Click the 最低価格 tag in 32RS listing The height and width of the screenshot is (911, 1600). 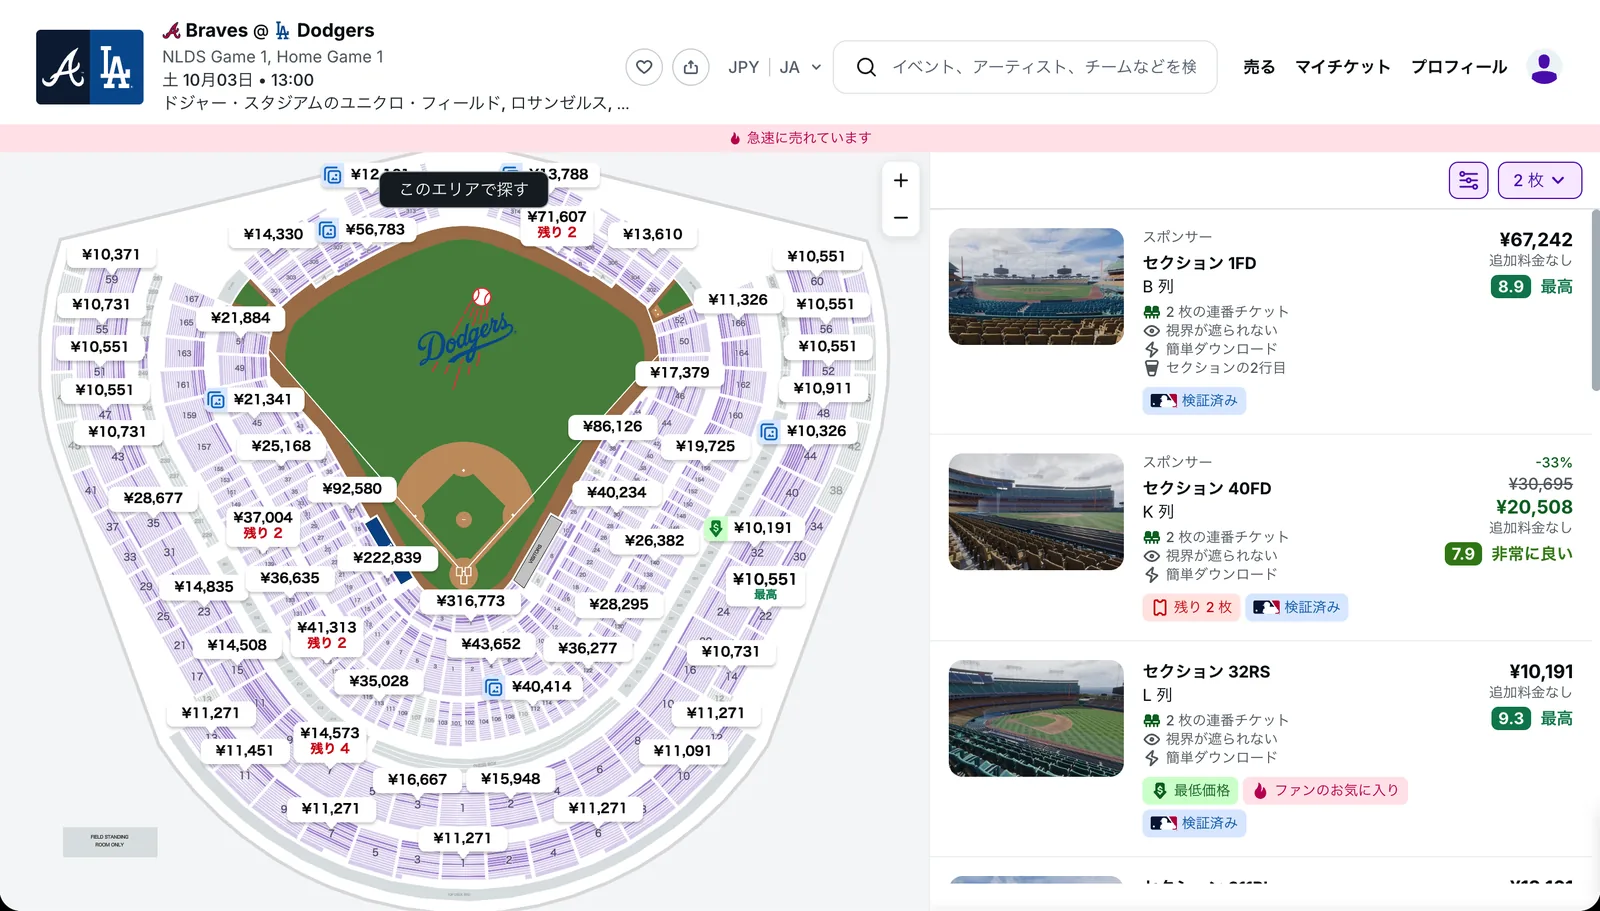(1191, 790)
